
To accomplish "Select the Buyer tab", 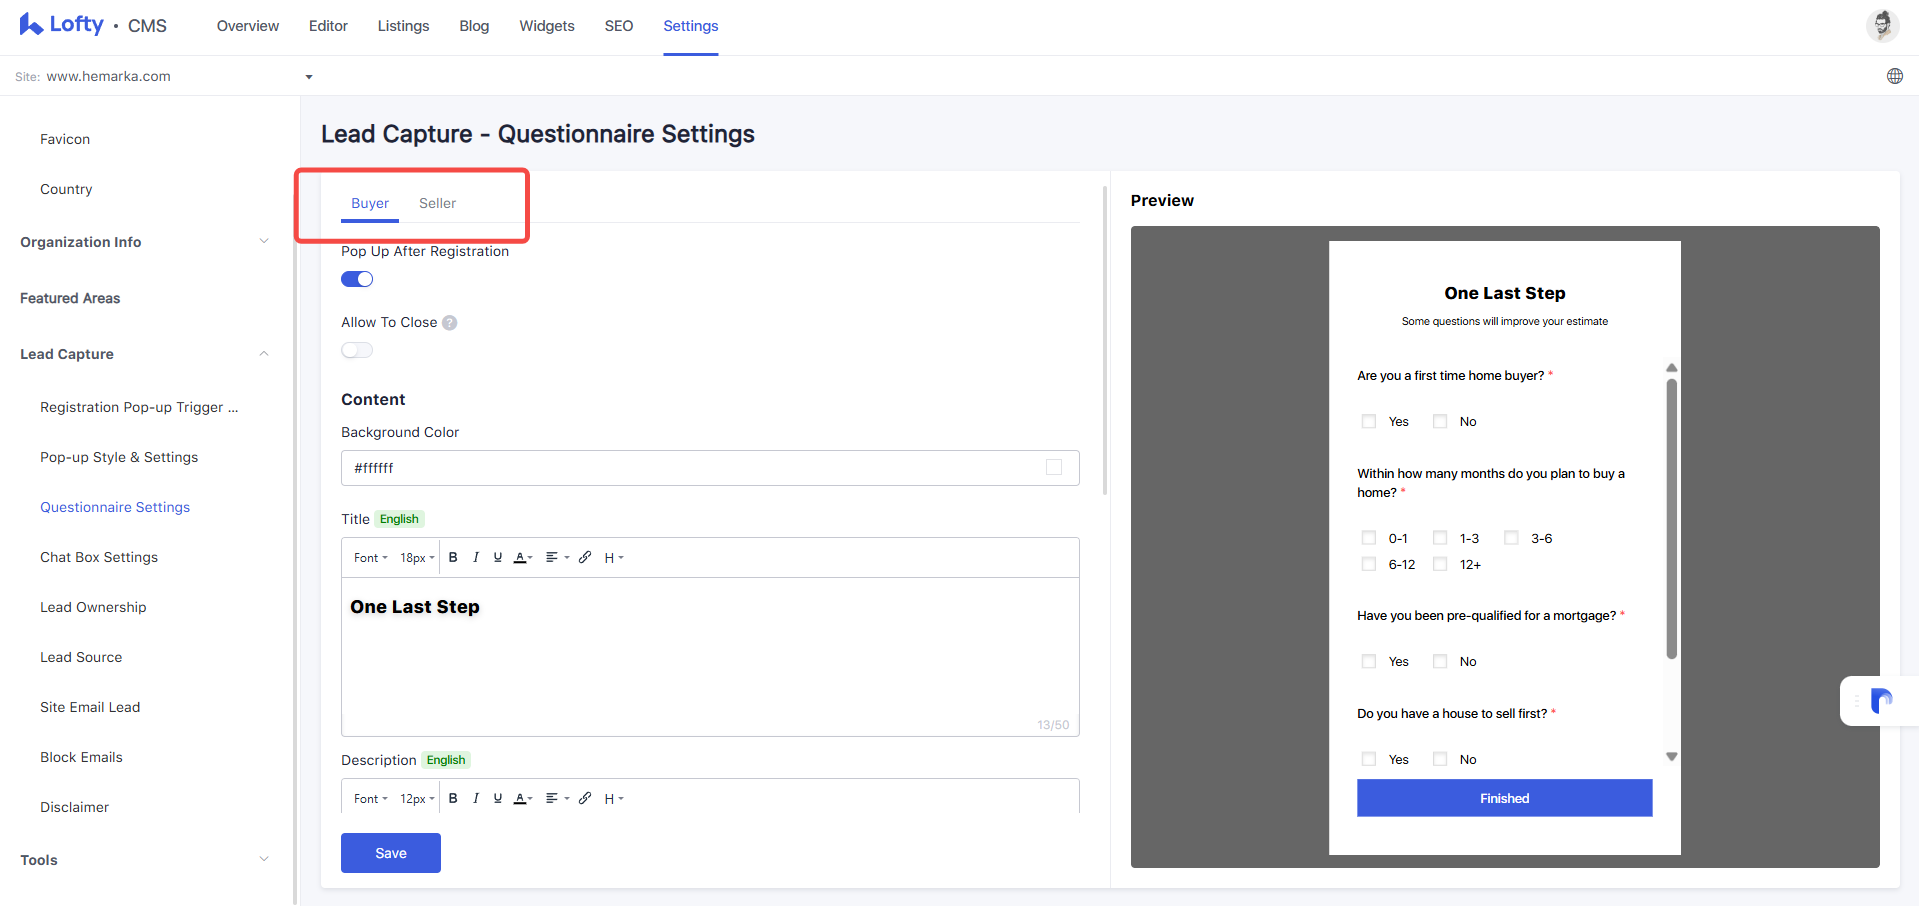I will [370, 203].
